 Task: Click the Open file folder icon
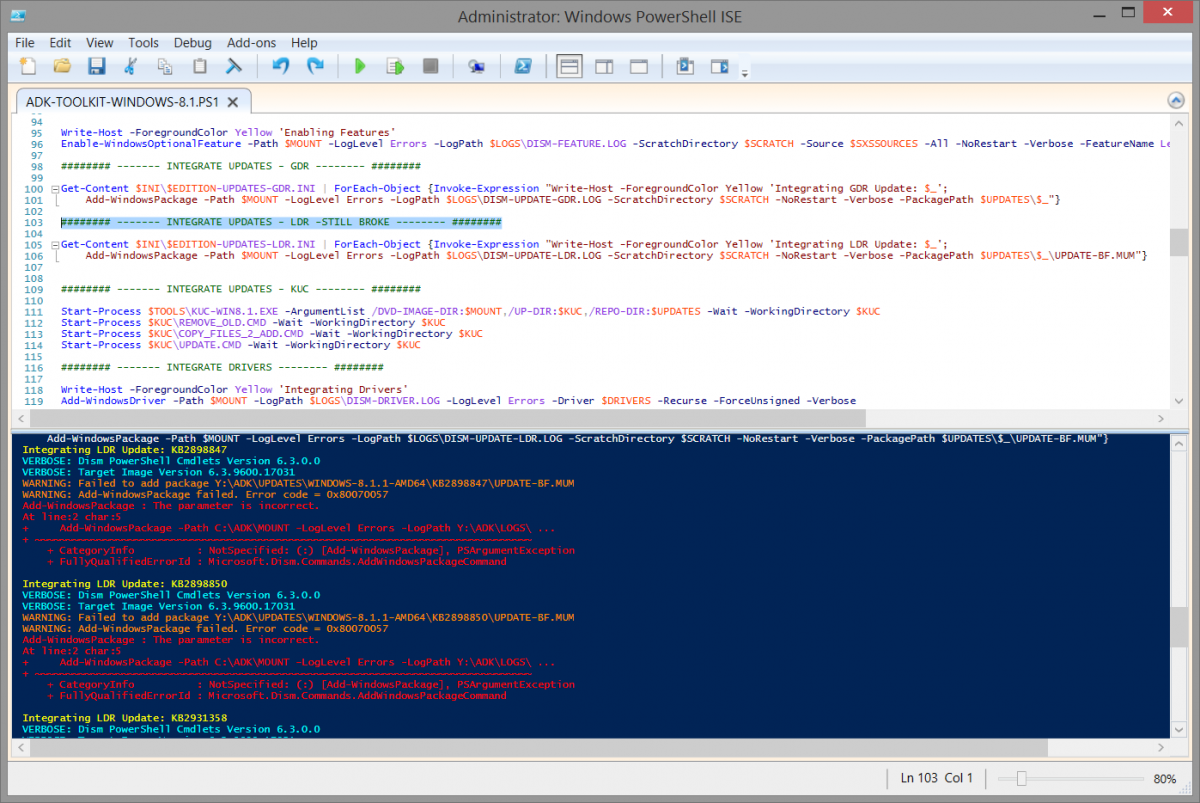(62, 67)
